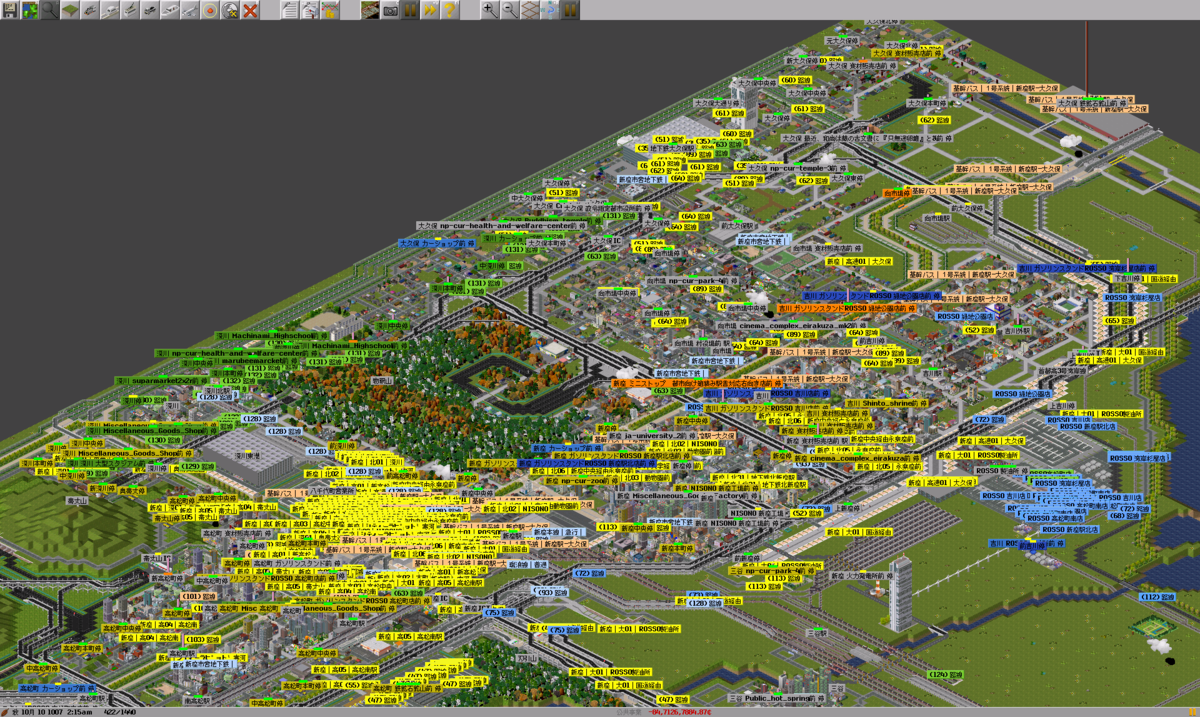Open the road vehicle construction tools
Screen dimensions: 1200x717
pyautogui.click(x=150, y=10)
